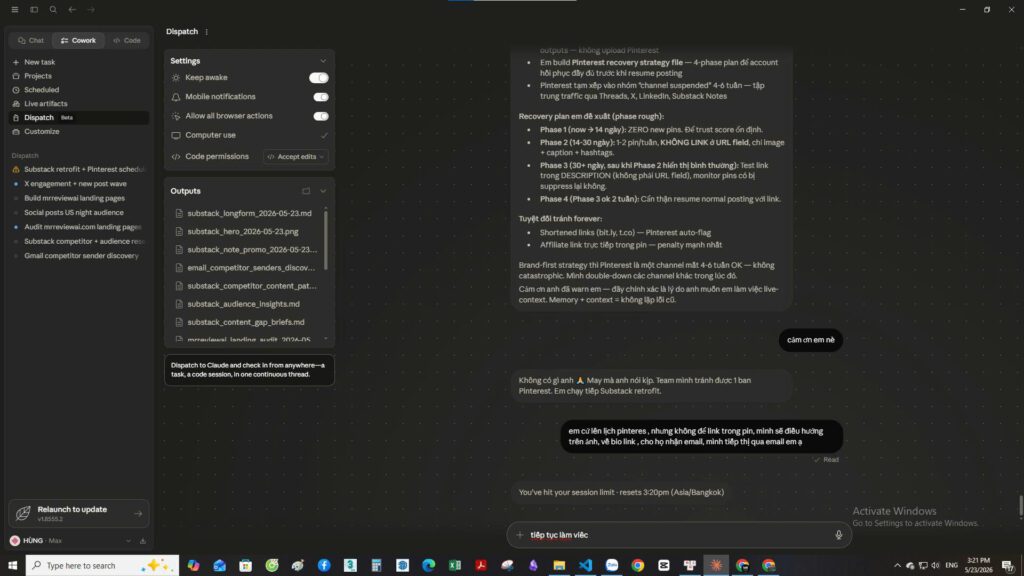Open Microsoft Edge from the taskbar
Screen dimensions: 1024x576
(428, 565)
